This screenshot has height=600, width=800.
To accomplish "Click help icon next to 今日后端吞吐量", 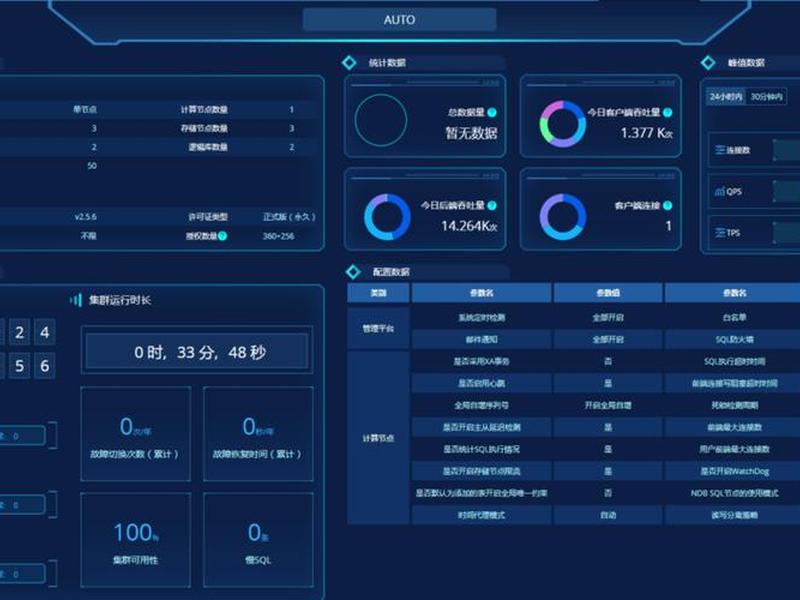I will coord(492,205).
